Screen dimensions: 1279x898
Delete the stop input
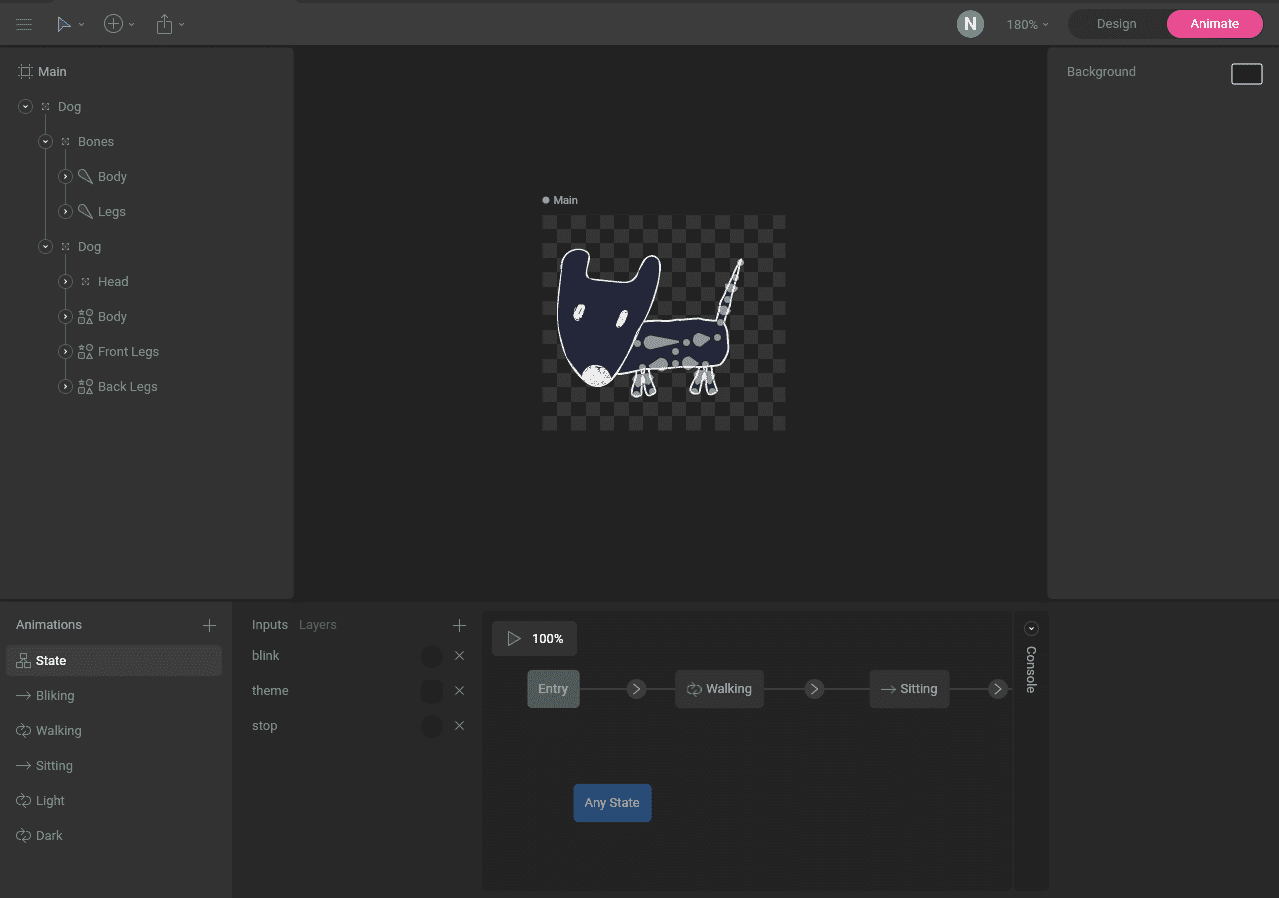click(459, 726)
